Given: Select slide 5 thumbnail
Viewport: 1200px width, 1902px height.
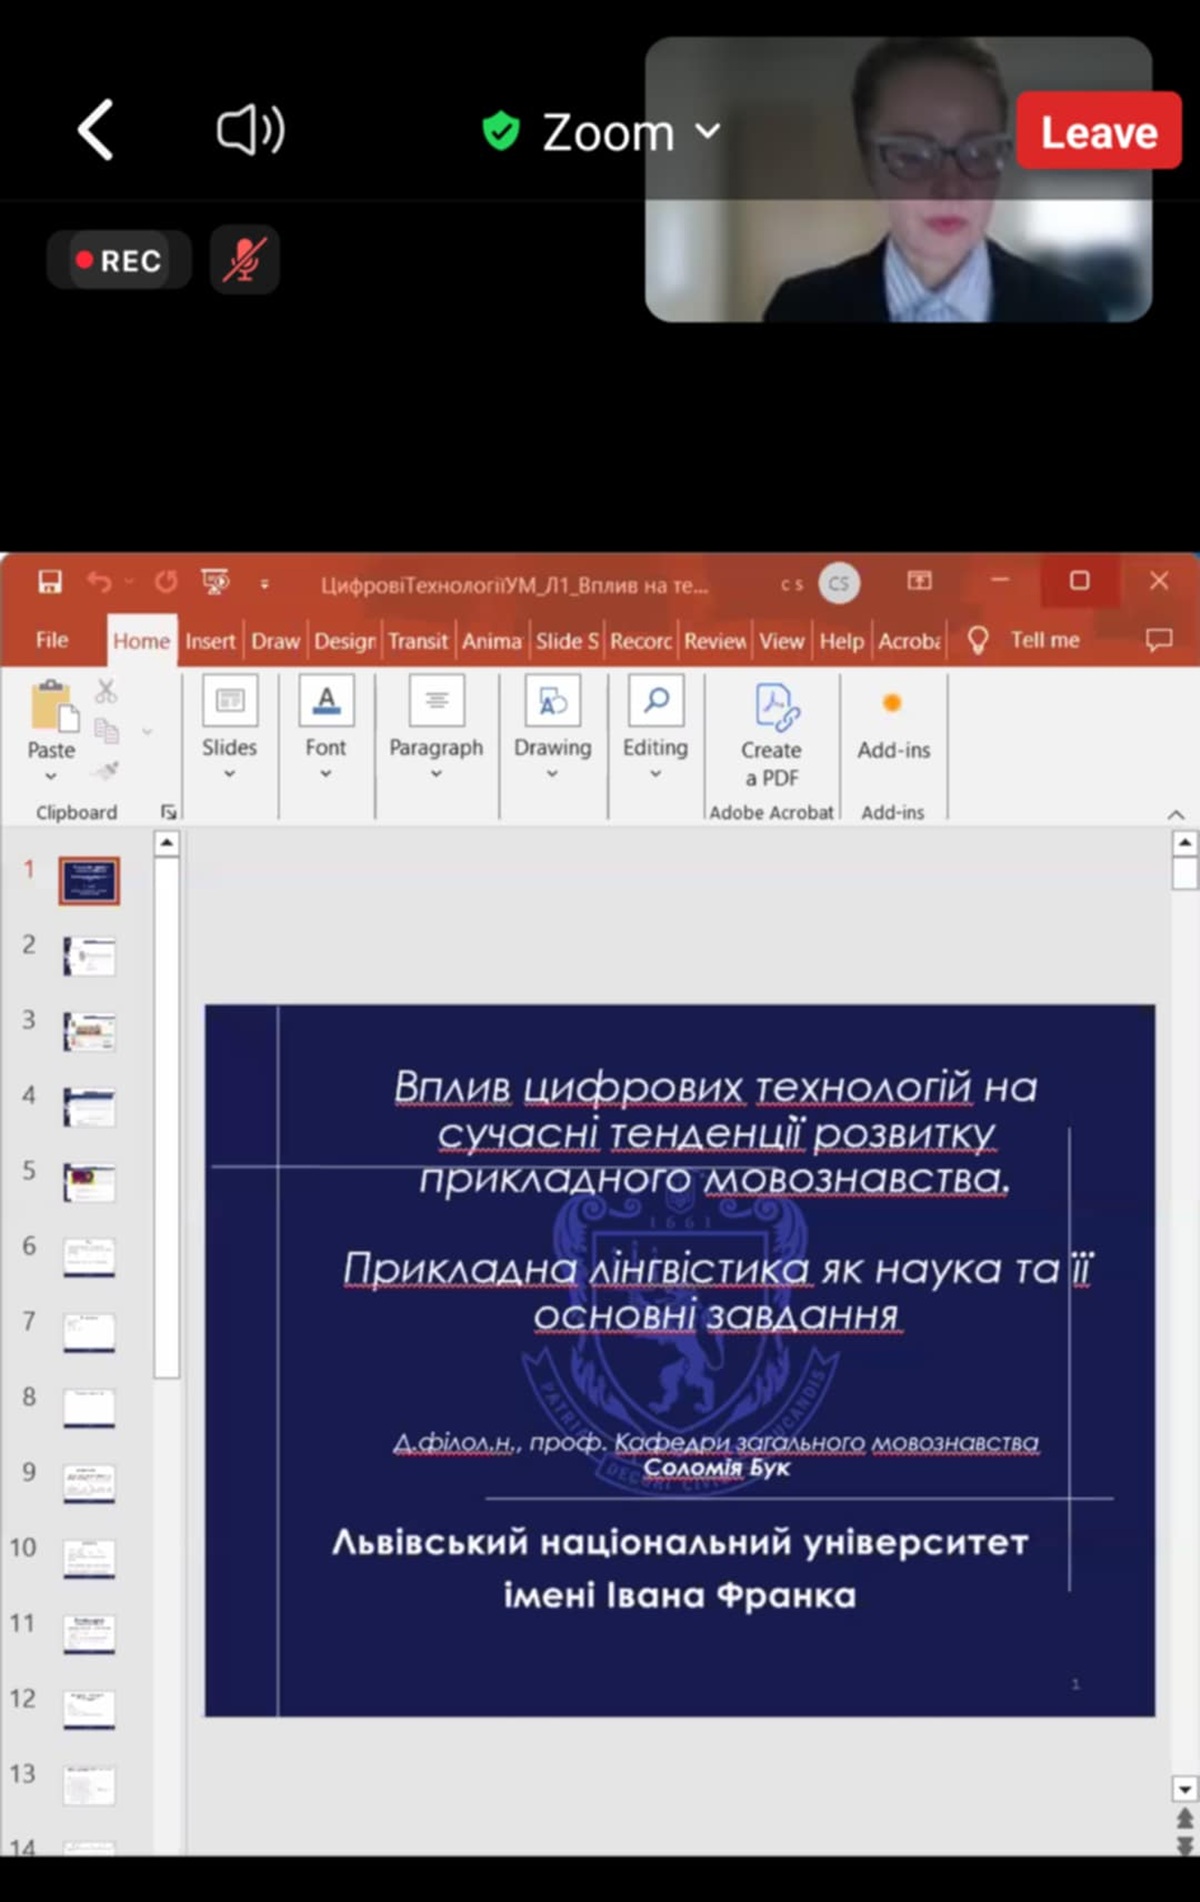Looking at the screenshot, I should (x=89, y=1182).
